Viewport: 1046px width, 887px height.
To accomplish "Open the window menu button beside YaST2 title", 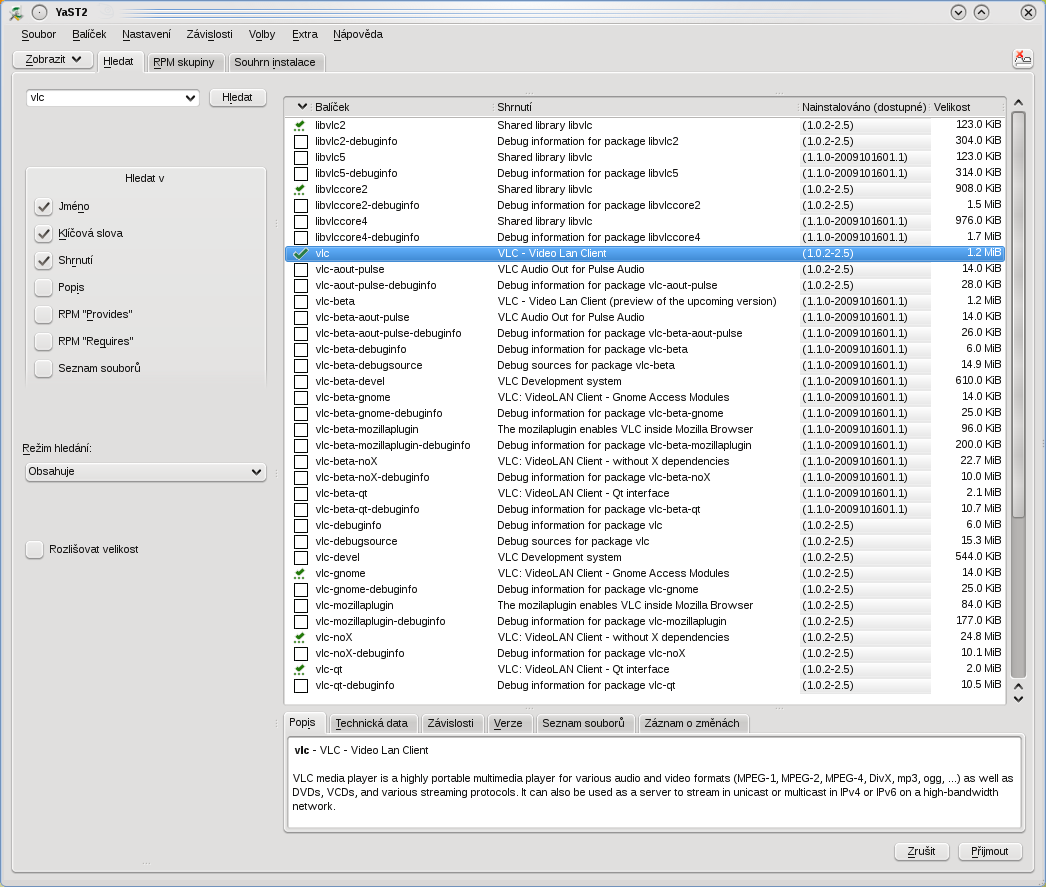I will click(x=40, y=13).
